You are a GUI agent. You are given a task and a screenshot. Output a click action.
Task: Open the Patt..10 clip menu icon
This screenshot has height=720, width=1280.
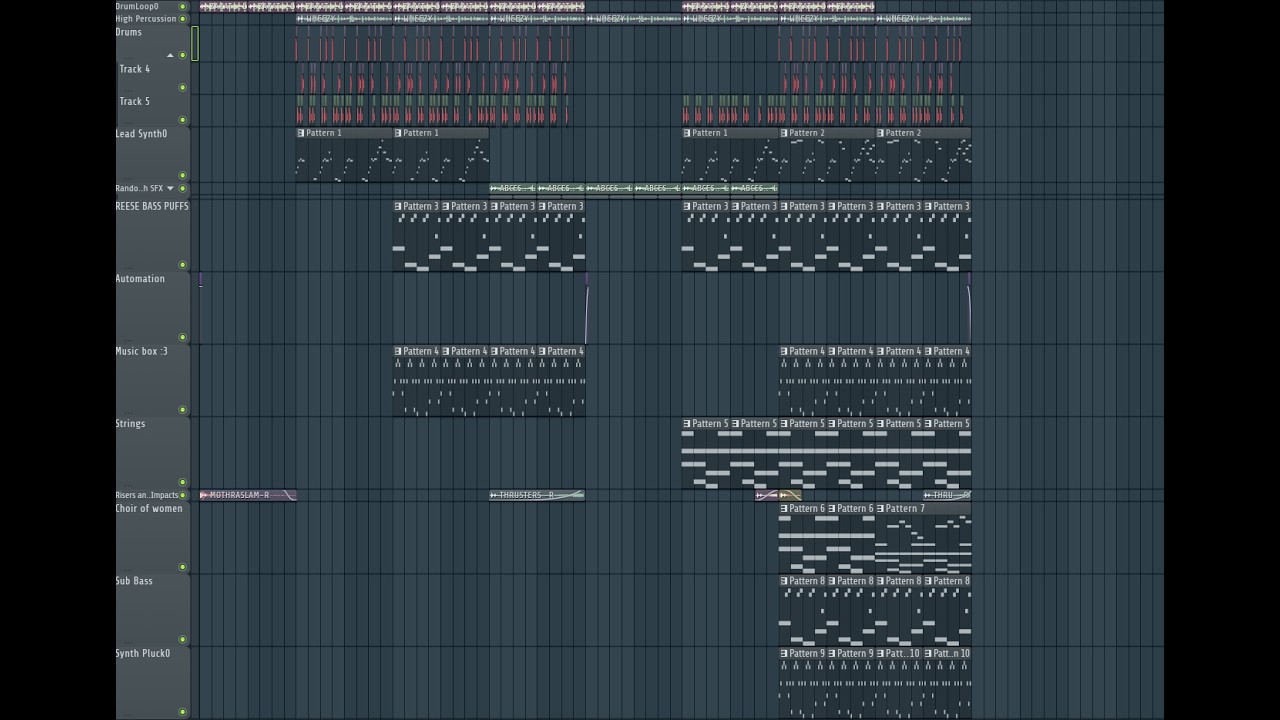pos(880,654)
